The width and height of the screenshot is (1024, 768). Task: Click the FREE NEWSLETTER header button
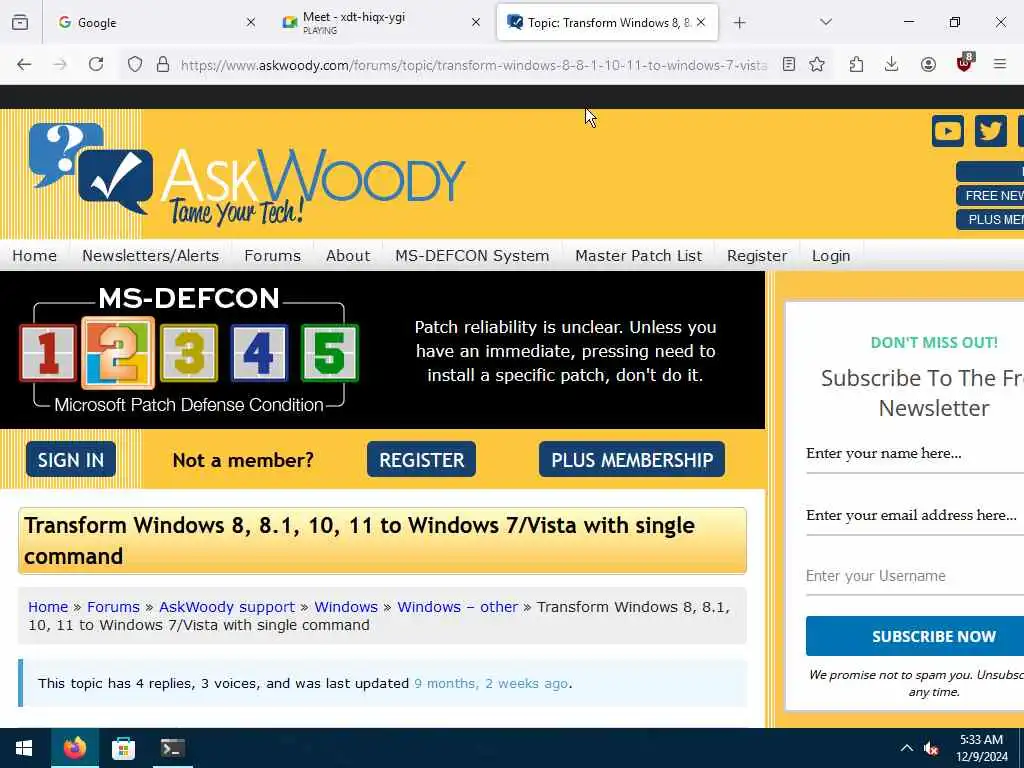point(991,195)
